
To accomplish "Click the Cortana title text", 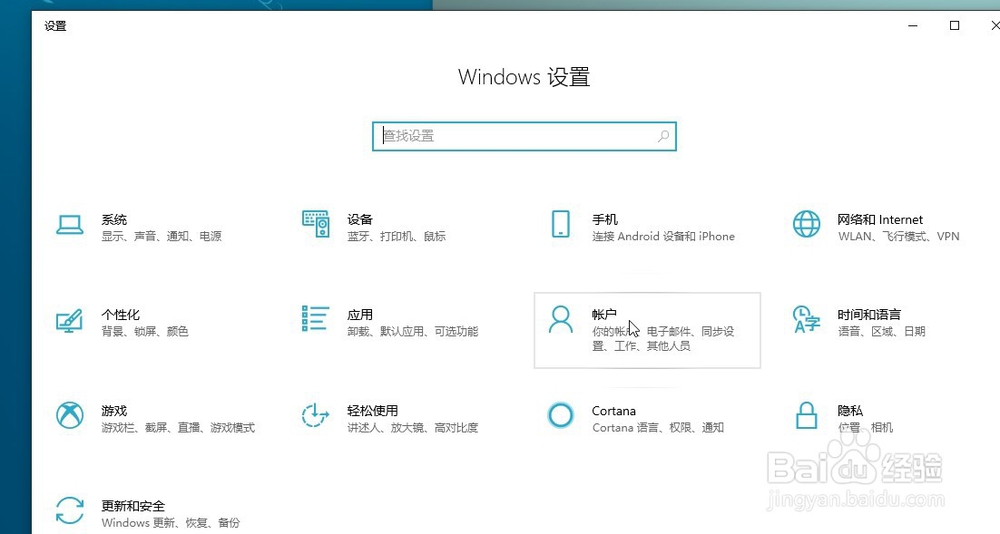I will click(x=614, y=411).
